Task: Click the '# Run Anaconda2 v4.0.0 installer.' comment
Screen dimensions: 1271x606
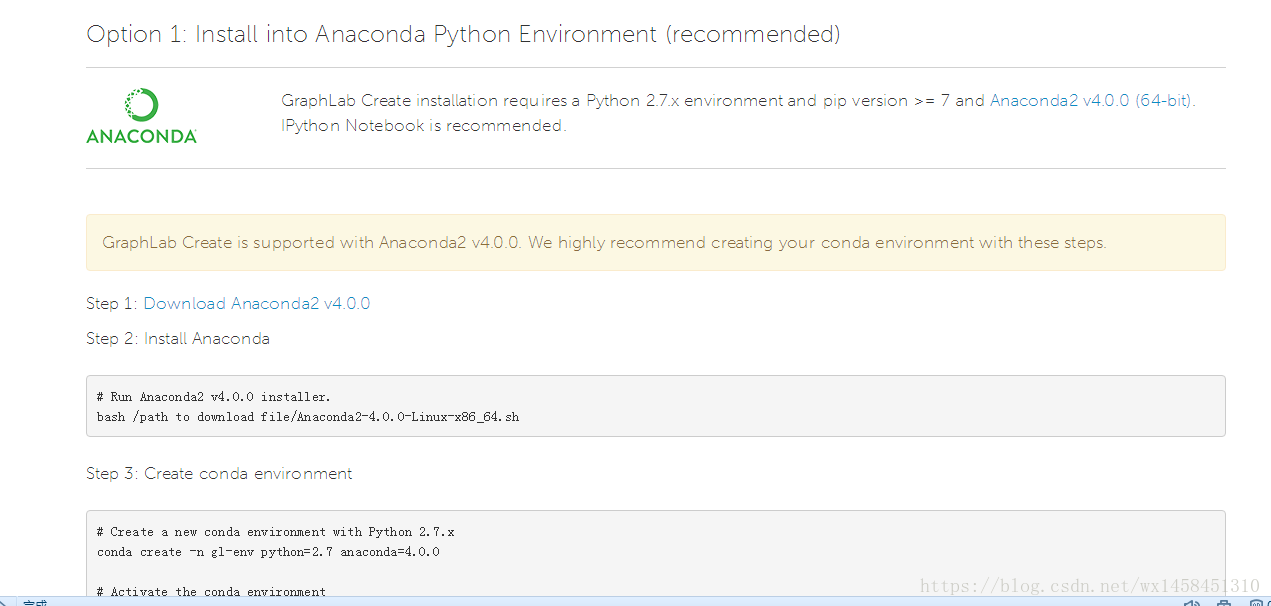Action: click(214, 397)
